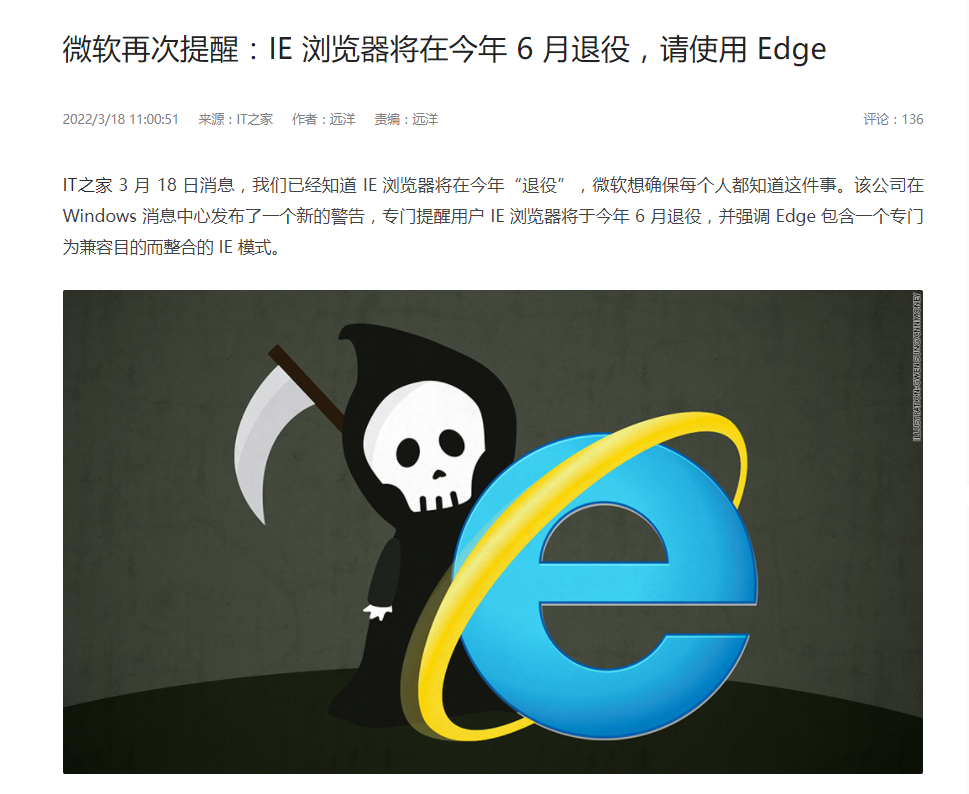Open the article's main illustration thumbnail
The width and height of the screenshot is (969, 794).
click(493, 531)
